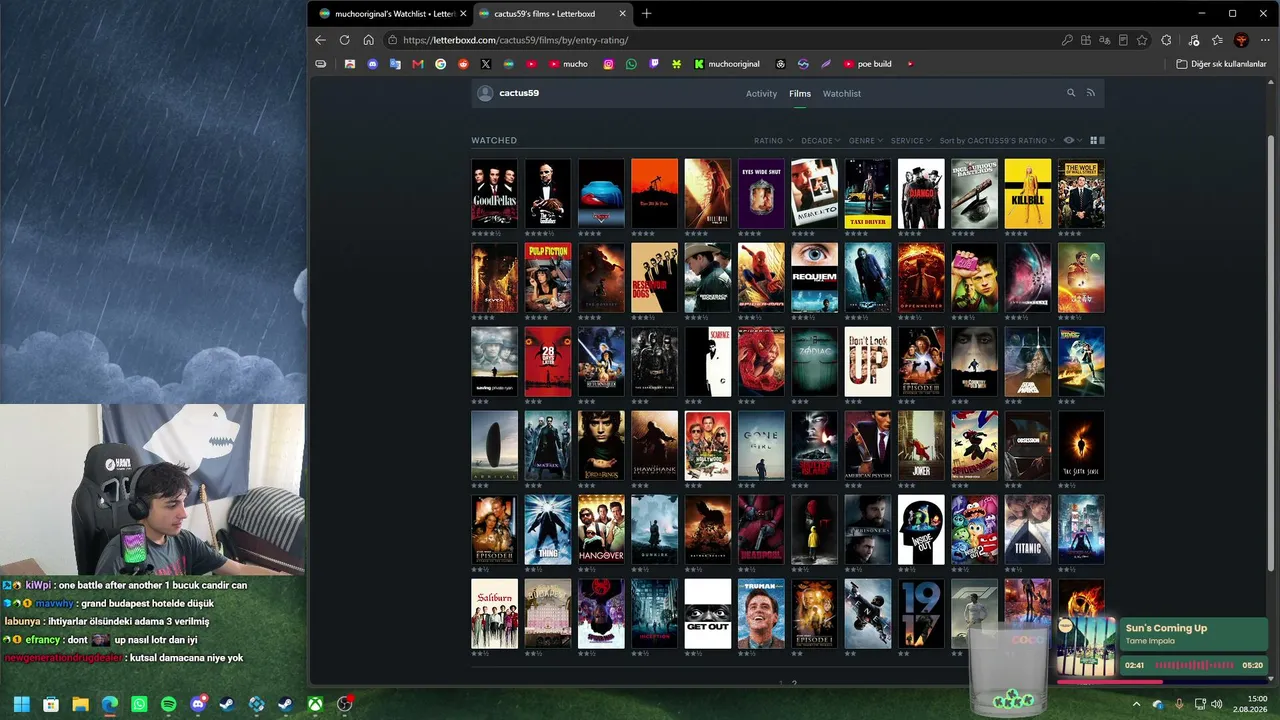Image resolution: width=1280 pixels, height=720 pixels.
Task: Expand the SERVICE filter dropdown
Action: tap(911, 141)
